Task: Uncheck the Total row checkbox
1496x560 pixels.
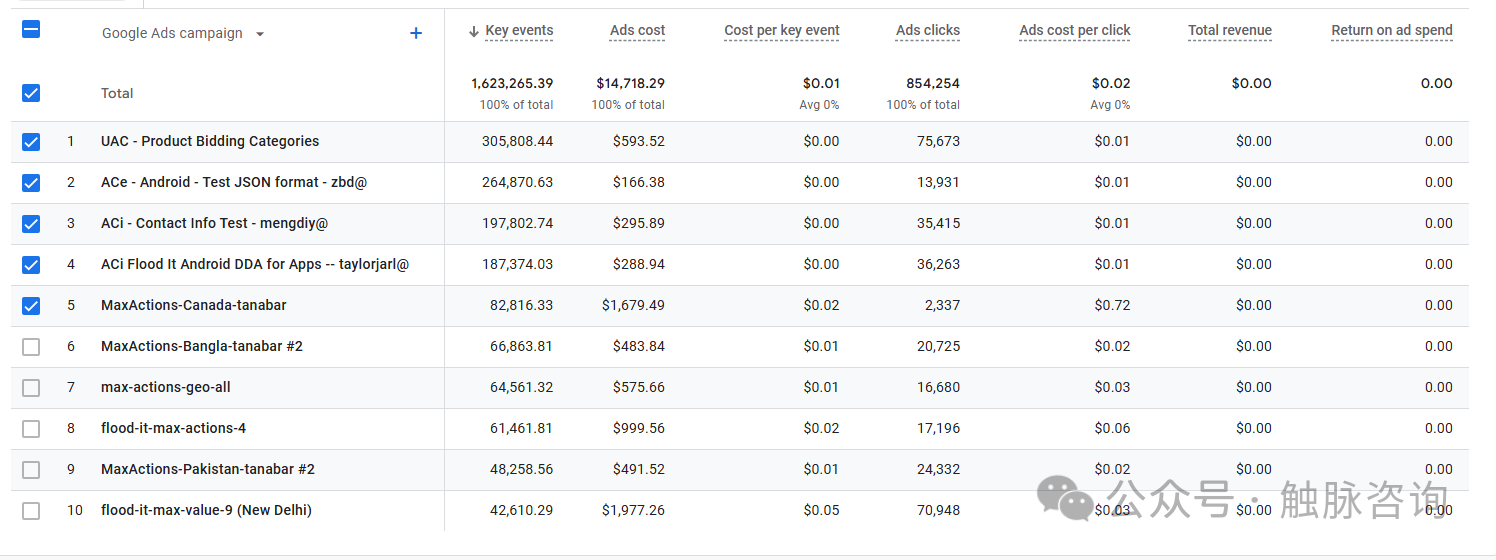Action: pyautogui.click(x=31, y=93)
